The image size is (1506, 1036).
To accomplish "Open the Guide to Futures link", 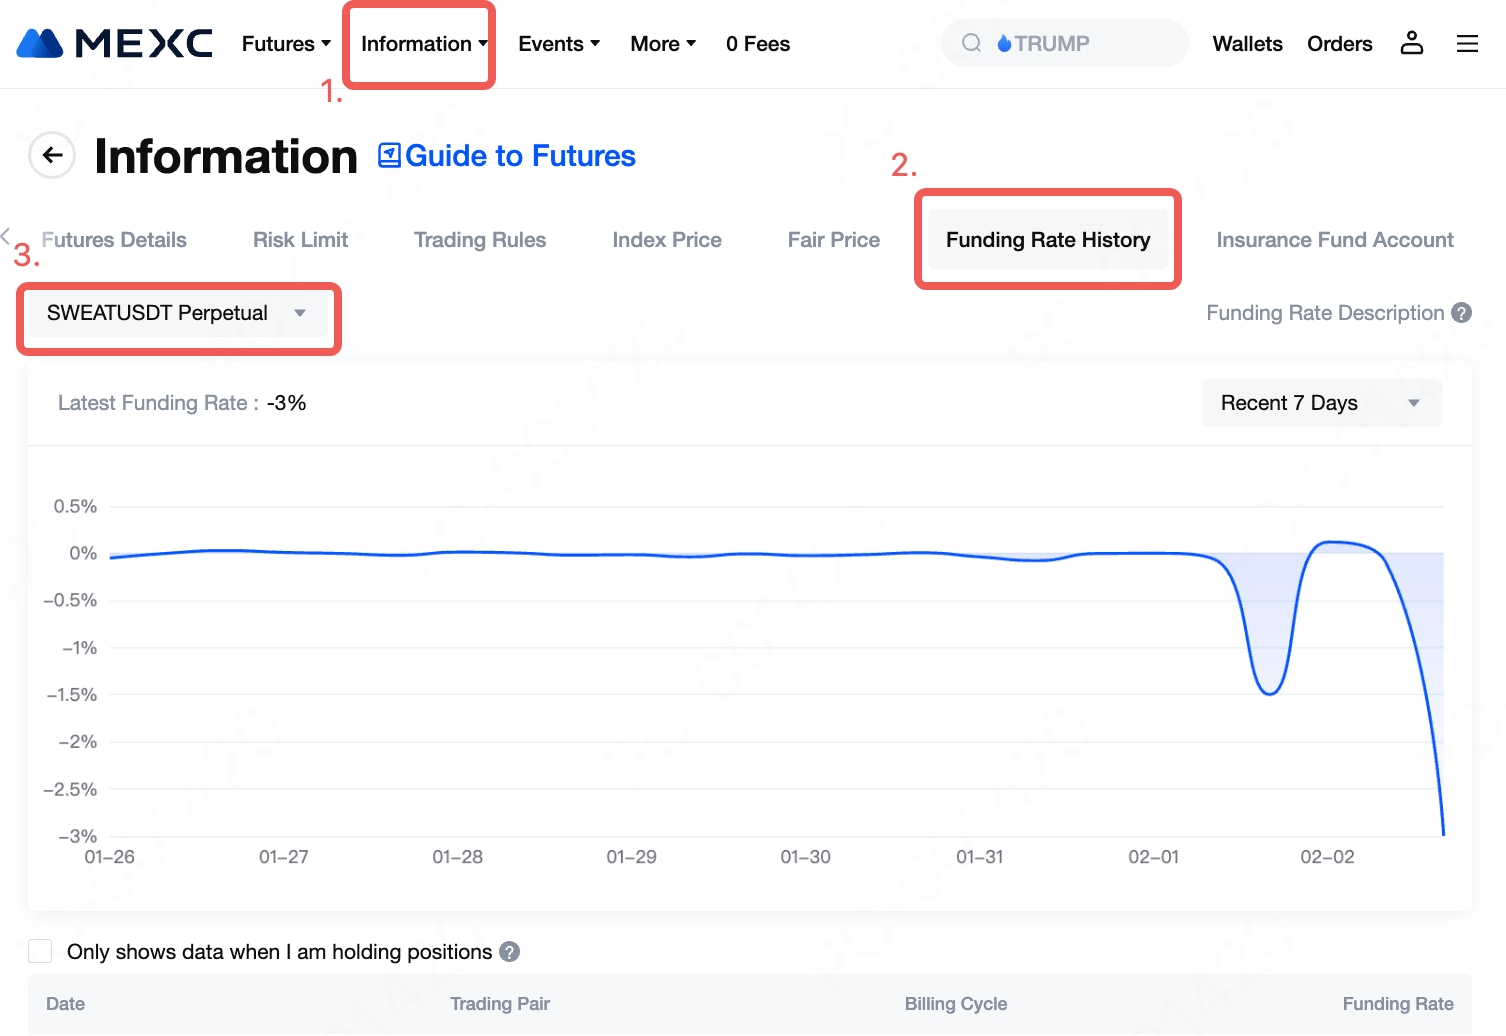I will point(507,156).
